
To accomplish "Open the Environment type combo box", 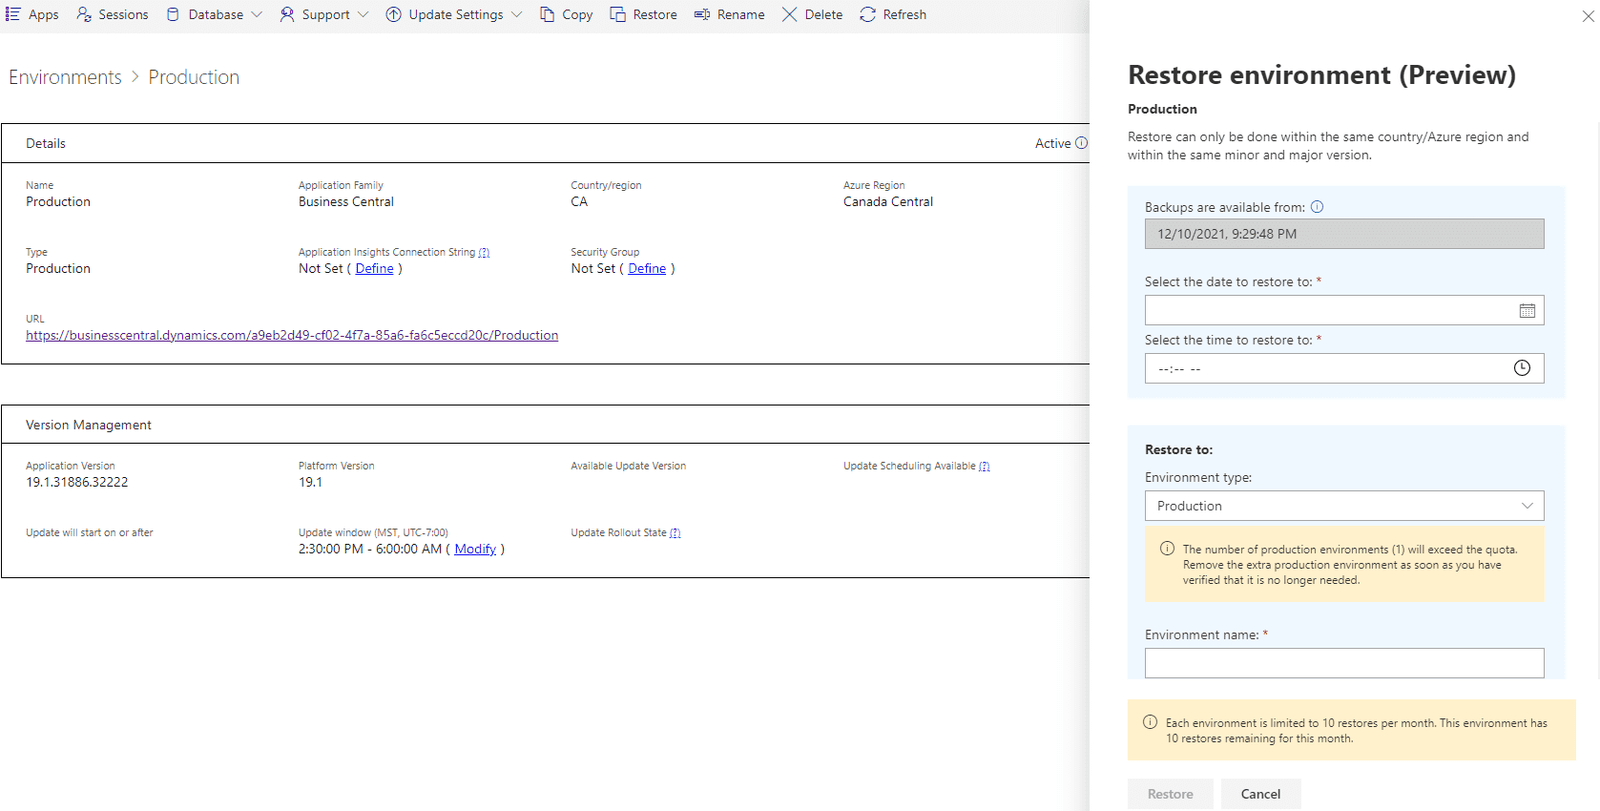I will coord(1343,506).
